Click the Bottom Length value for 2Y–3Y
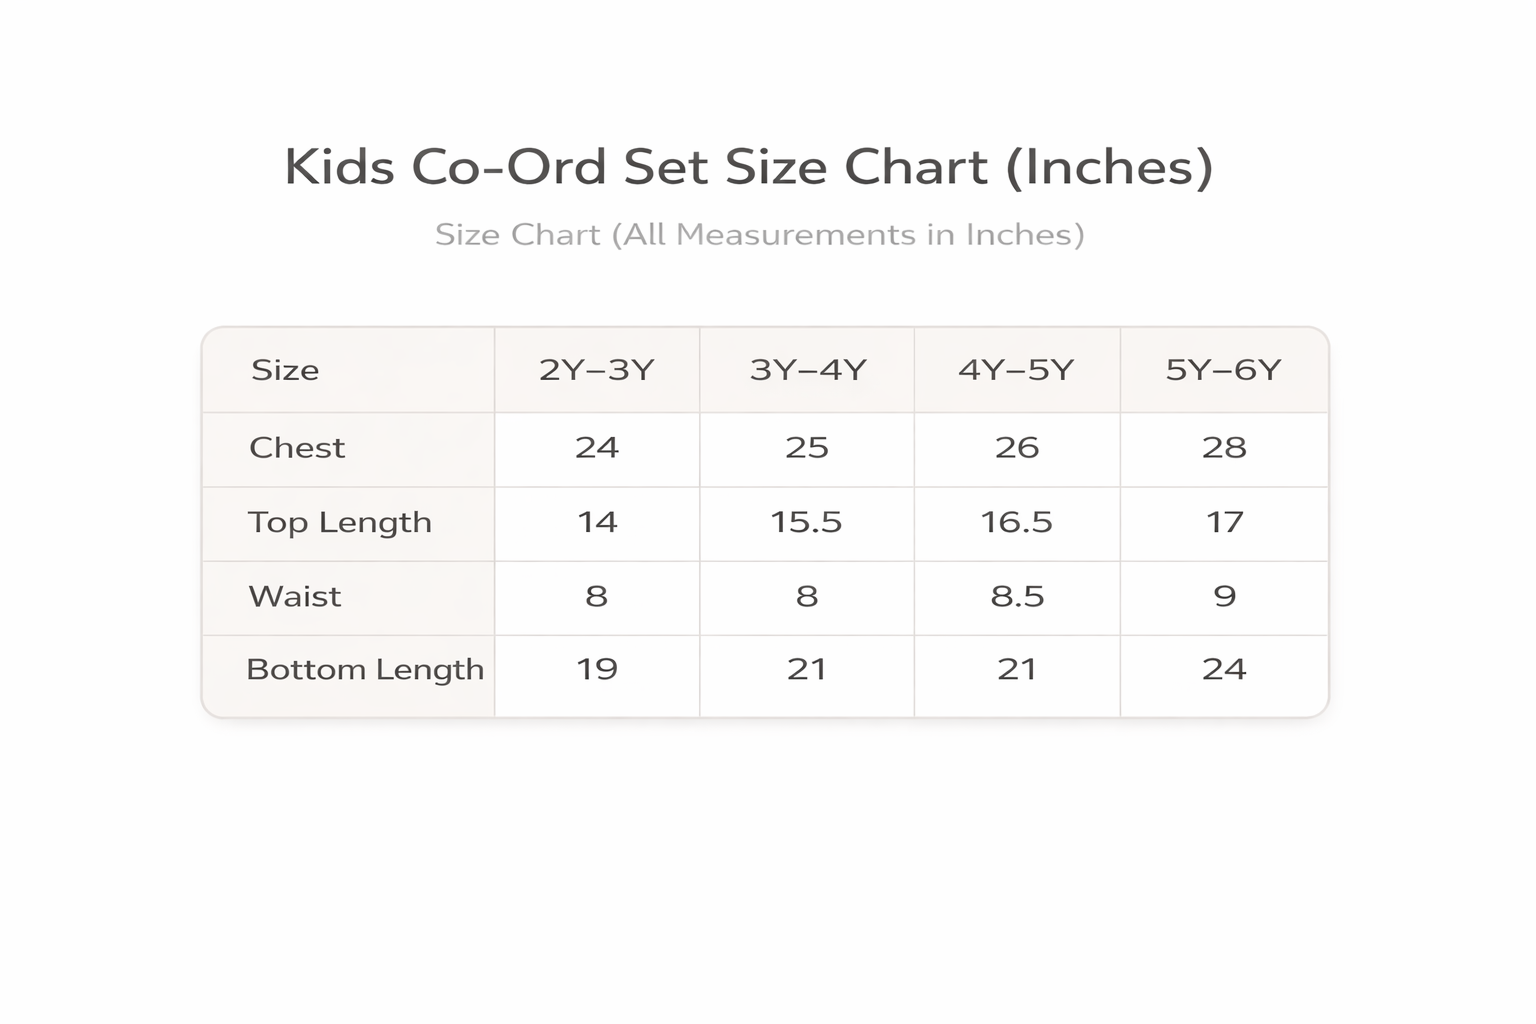Image resolution: width=1536 pixels, height=1024 pixels. pos(597,670)
